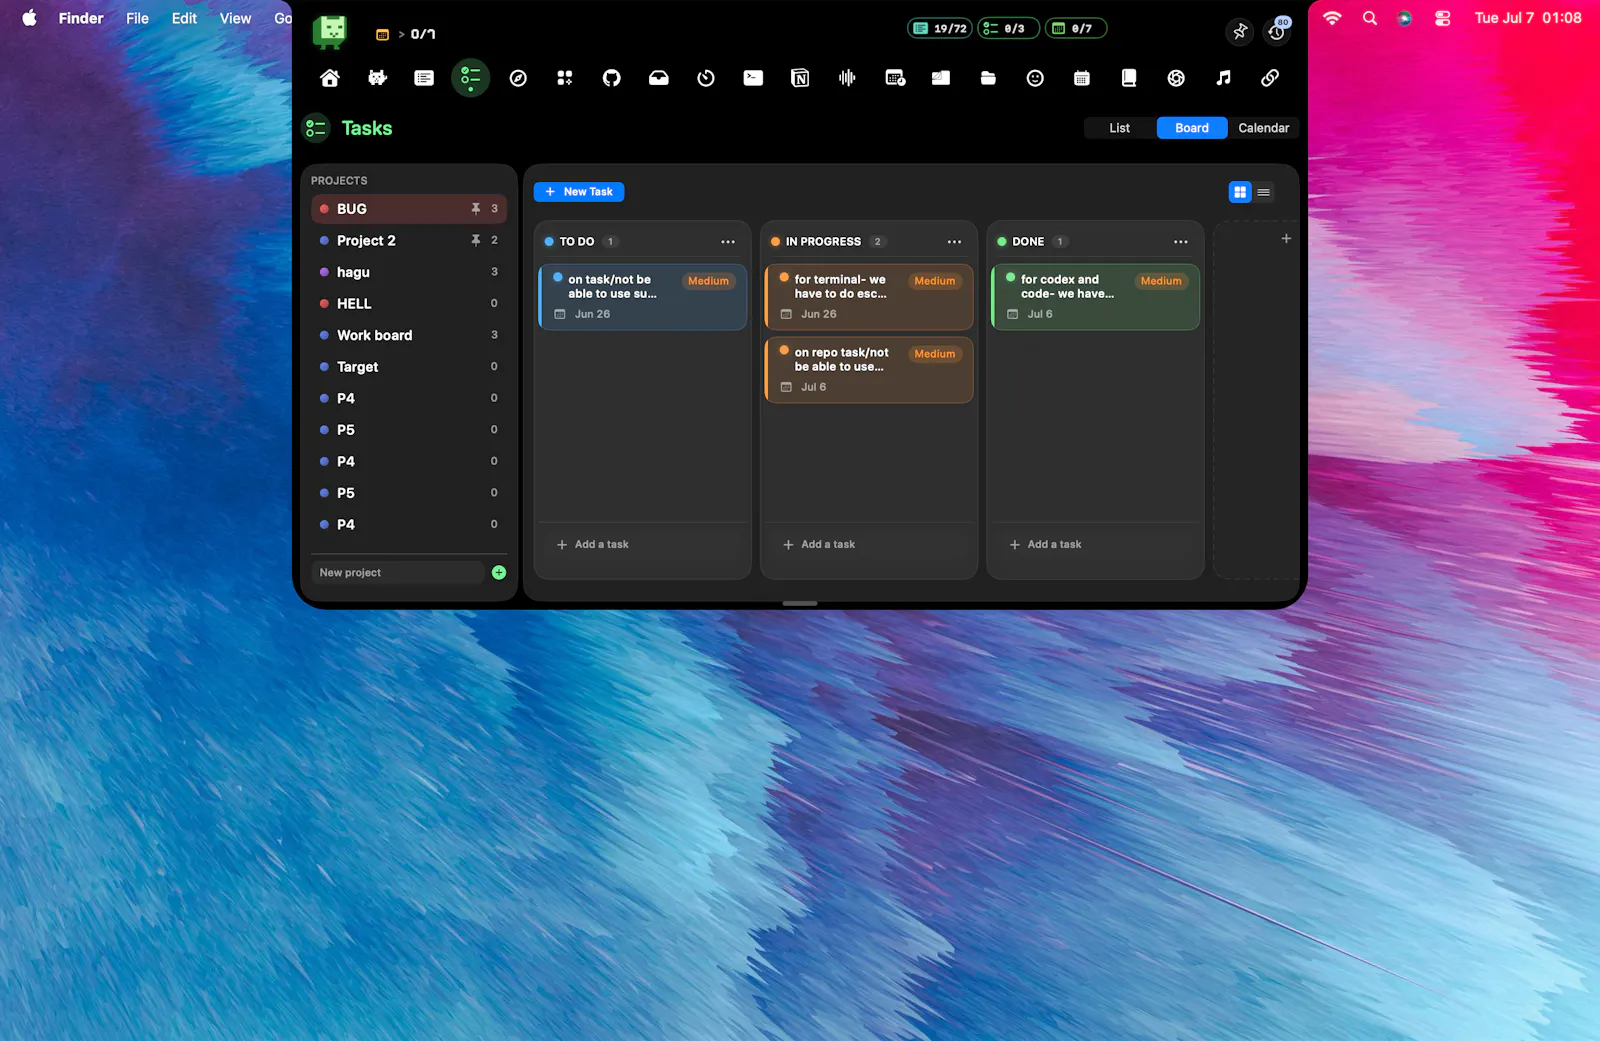
Task: Select the Target project
Action: pos(409,367)
